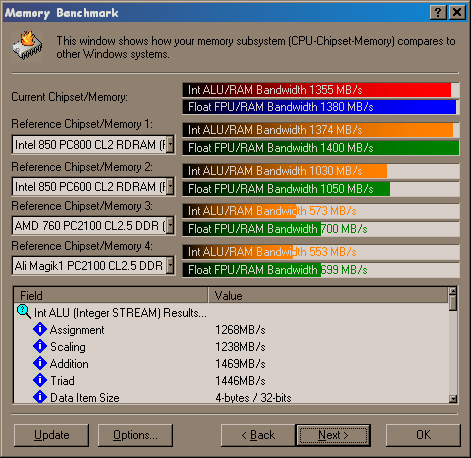
Task: Click the Back button
Action: (258, 435)
